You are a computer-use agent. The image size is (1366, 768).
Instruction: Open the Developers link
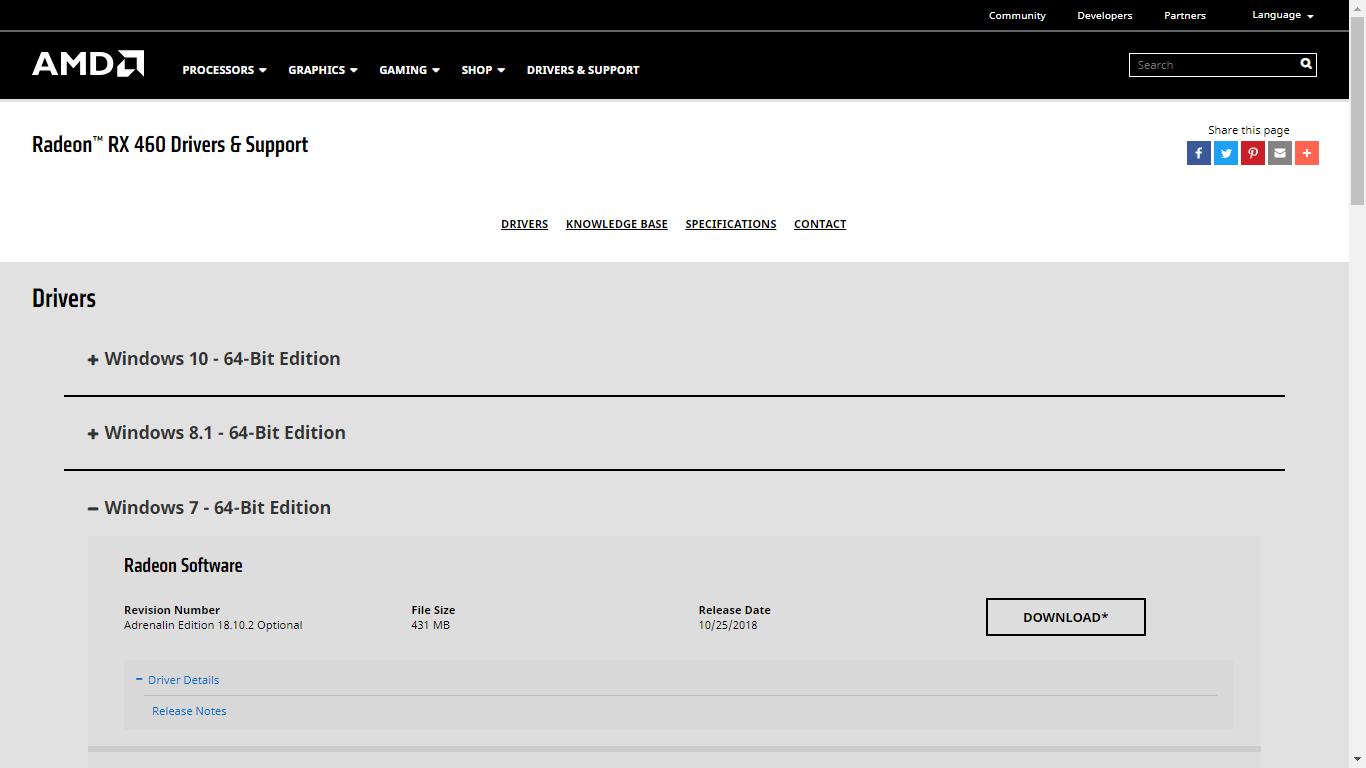click(1105, 15)
